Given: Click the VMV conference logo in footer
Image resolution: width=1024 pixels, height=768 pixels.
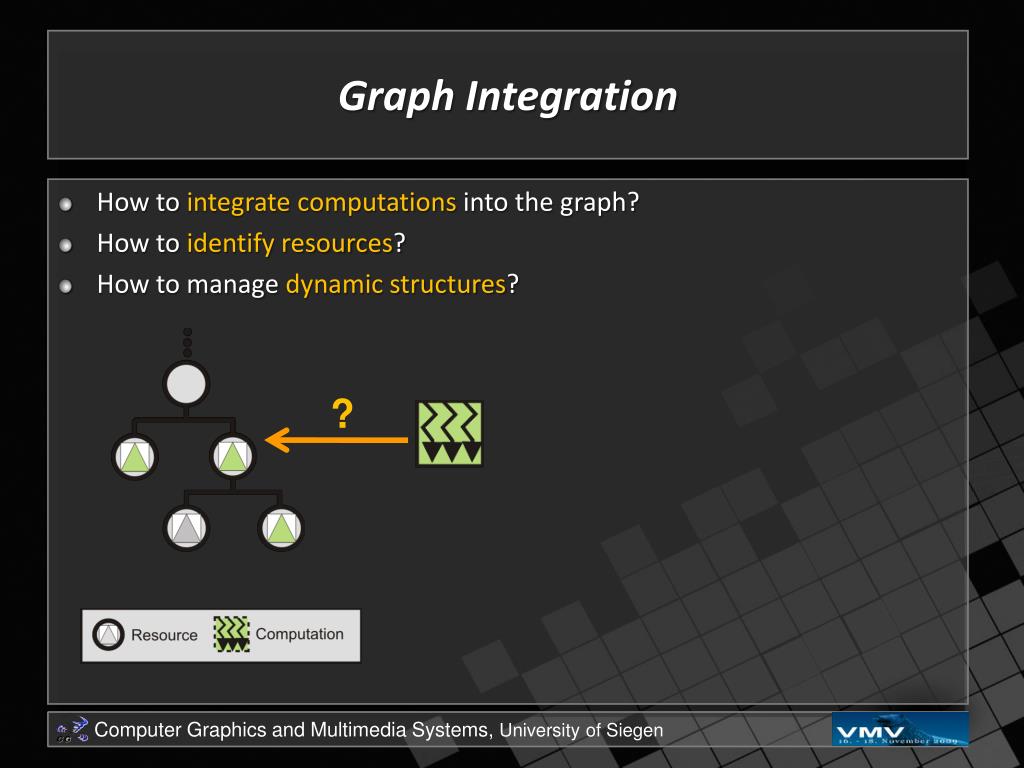Looking at the screenshot, I should point(900,729).
